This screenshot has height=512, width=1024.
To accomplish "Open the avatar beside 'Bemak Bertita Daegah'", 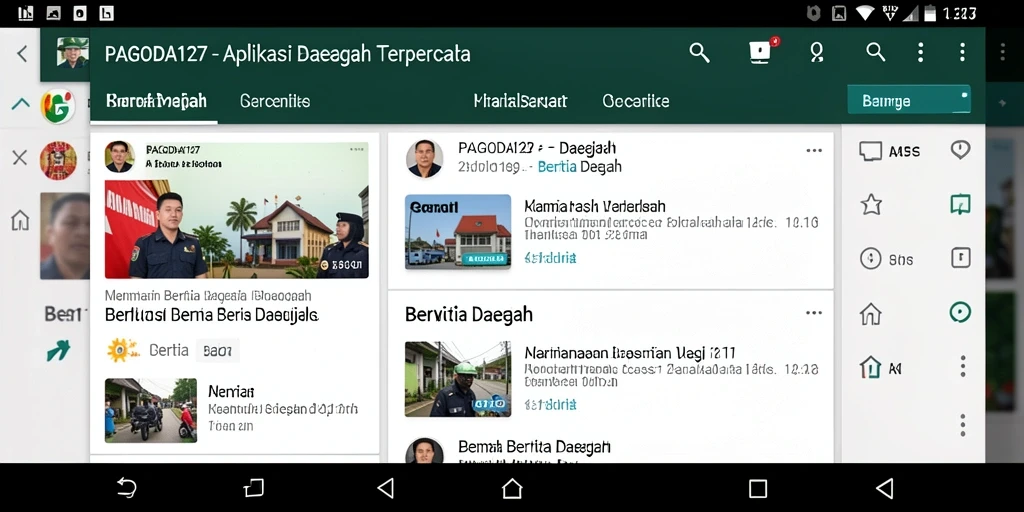I will pyautogui.click(x=424, y=451).
